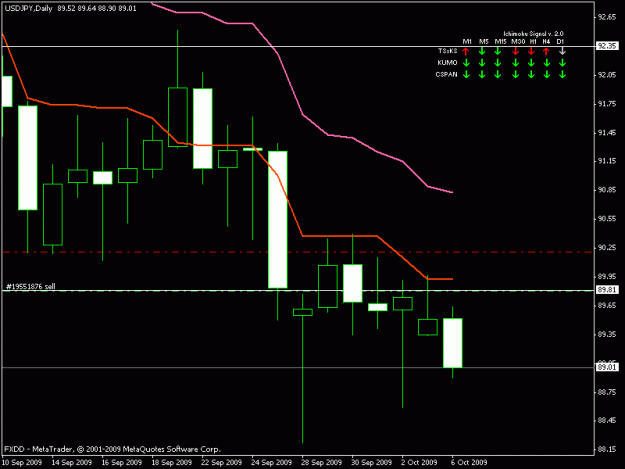Click the M5 timeframe column header

click(483, 41)
